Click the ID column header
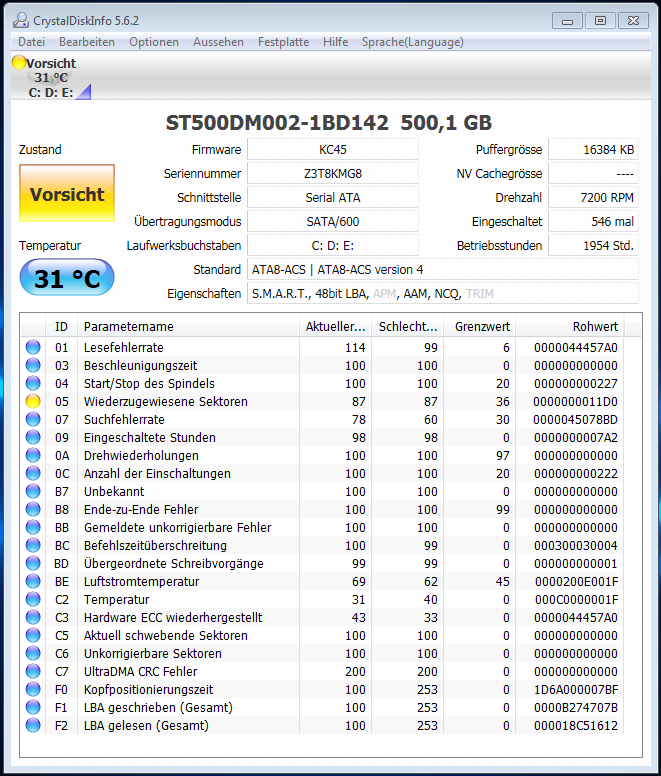 61,327
